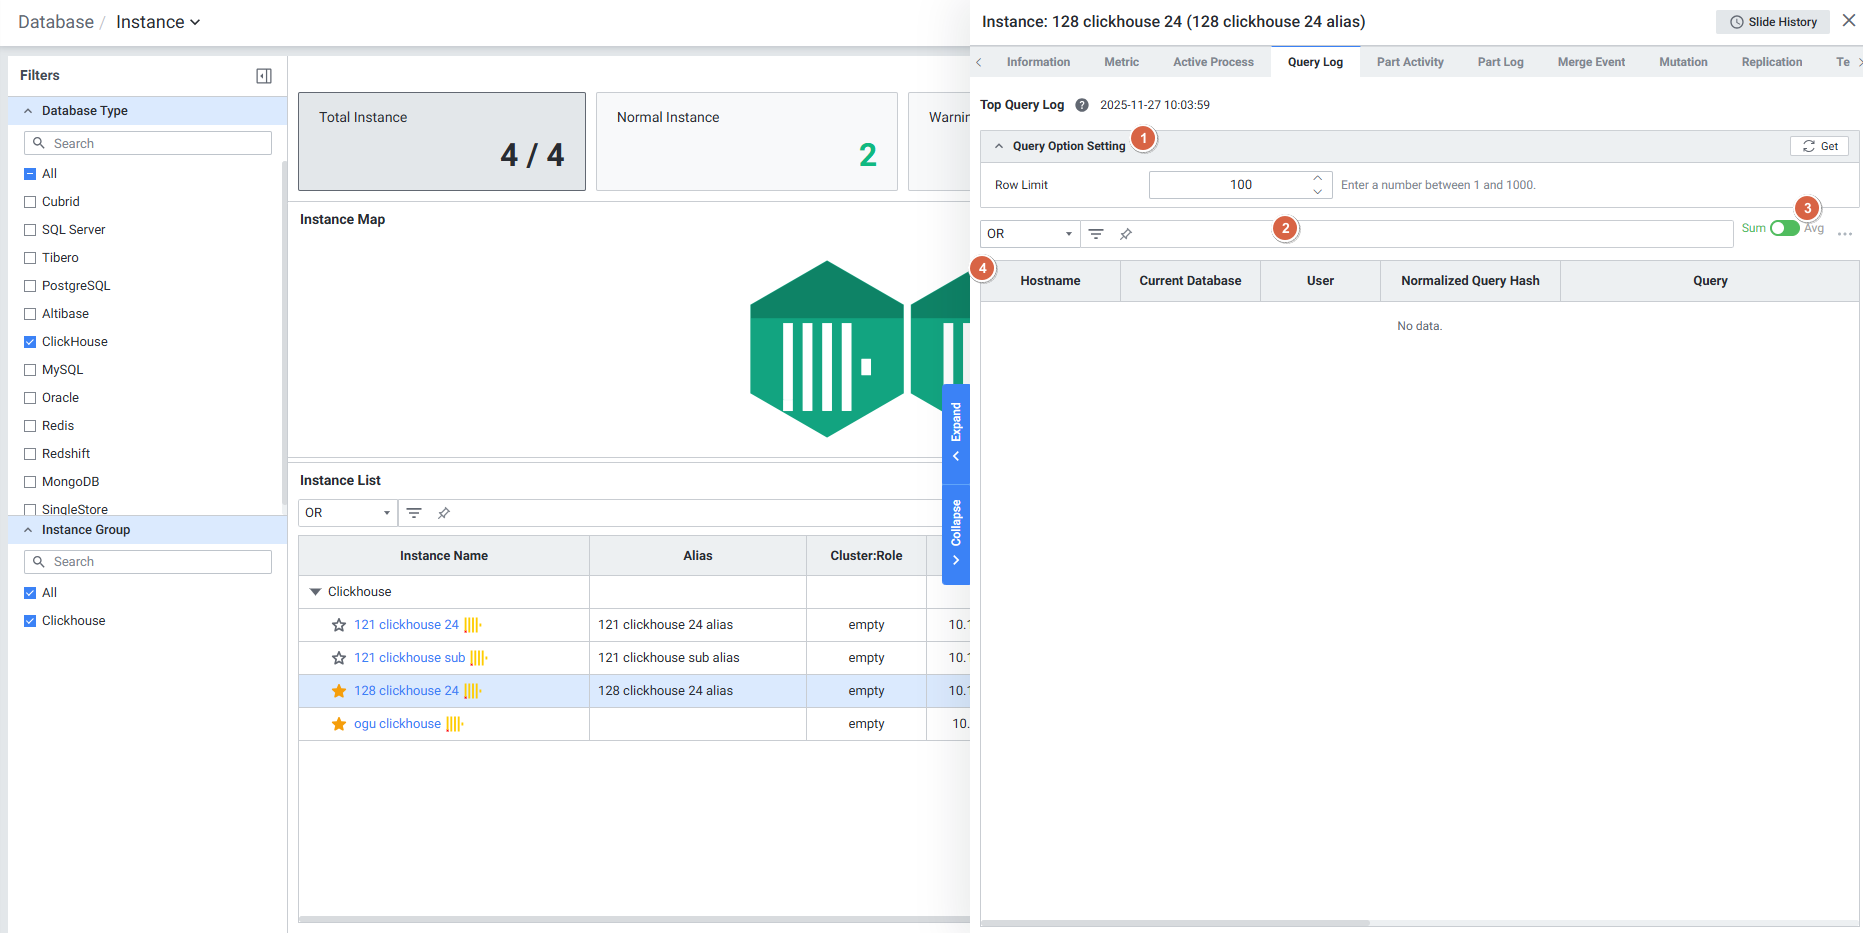Open the Part Activity tab

[x=1409, y=62]
